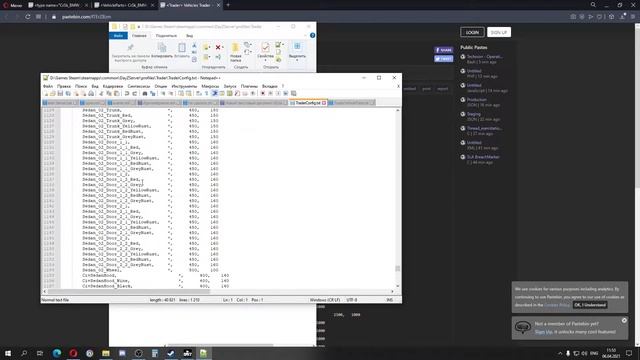The width and height of the screenshot is (640, 360).
Task: Click the Вставить paste button in Explorer ribbon
Action: (182, 51)
